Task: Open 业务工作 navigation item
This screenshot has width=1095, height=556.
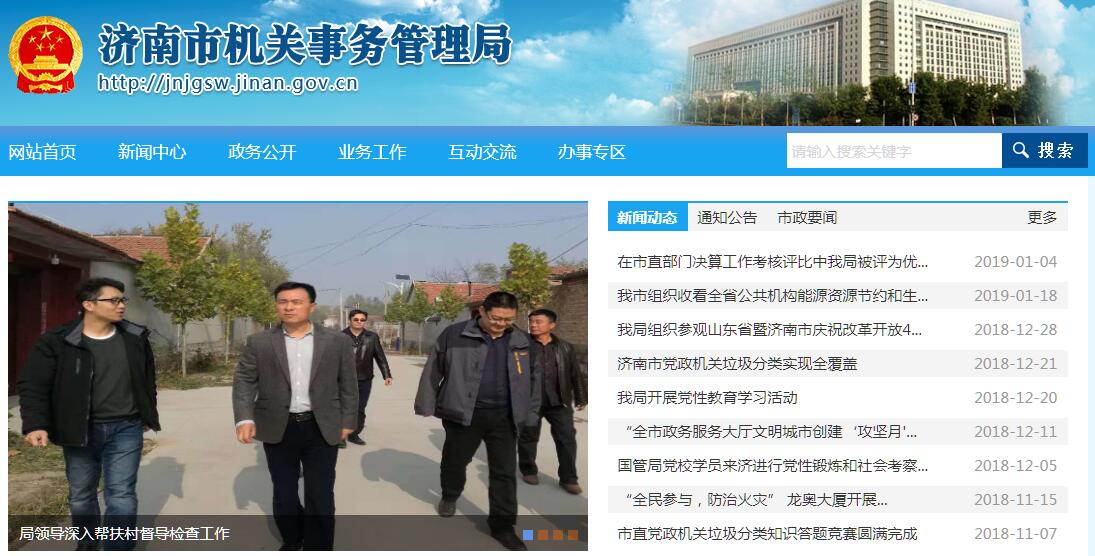Action: point(372,152)
